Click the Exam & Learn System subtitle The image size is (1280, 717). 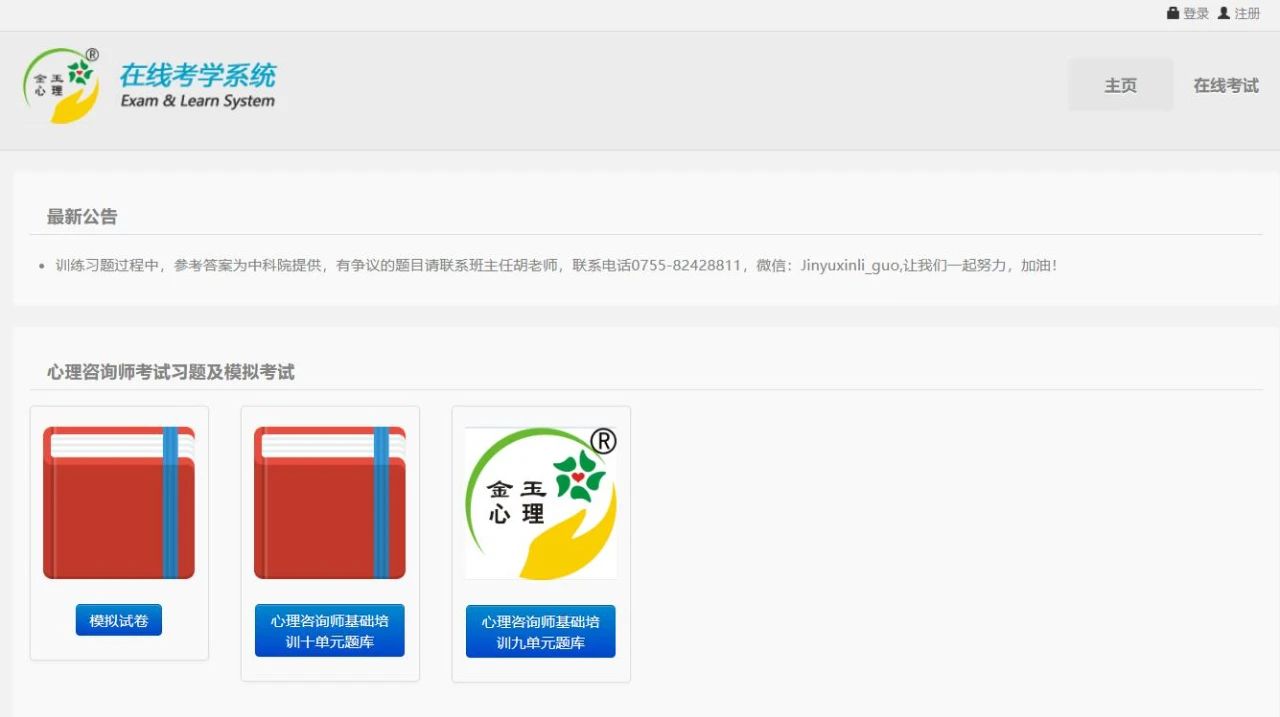pyautogui.click(x=198, y=101)
